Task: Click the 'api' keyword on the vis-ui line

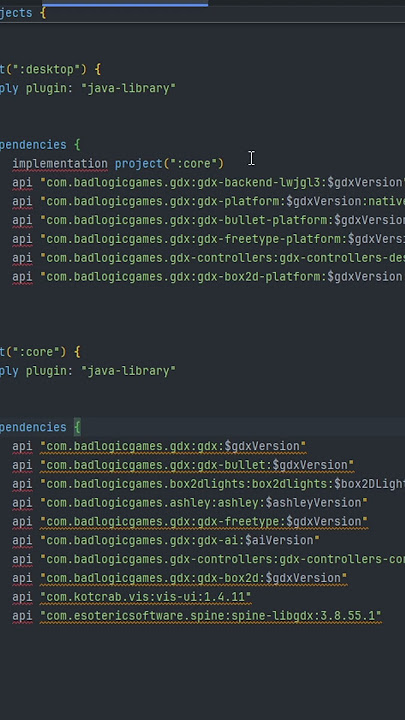Action: 22,596
